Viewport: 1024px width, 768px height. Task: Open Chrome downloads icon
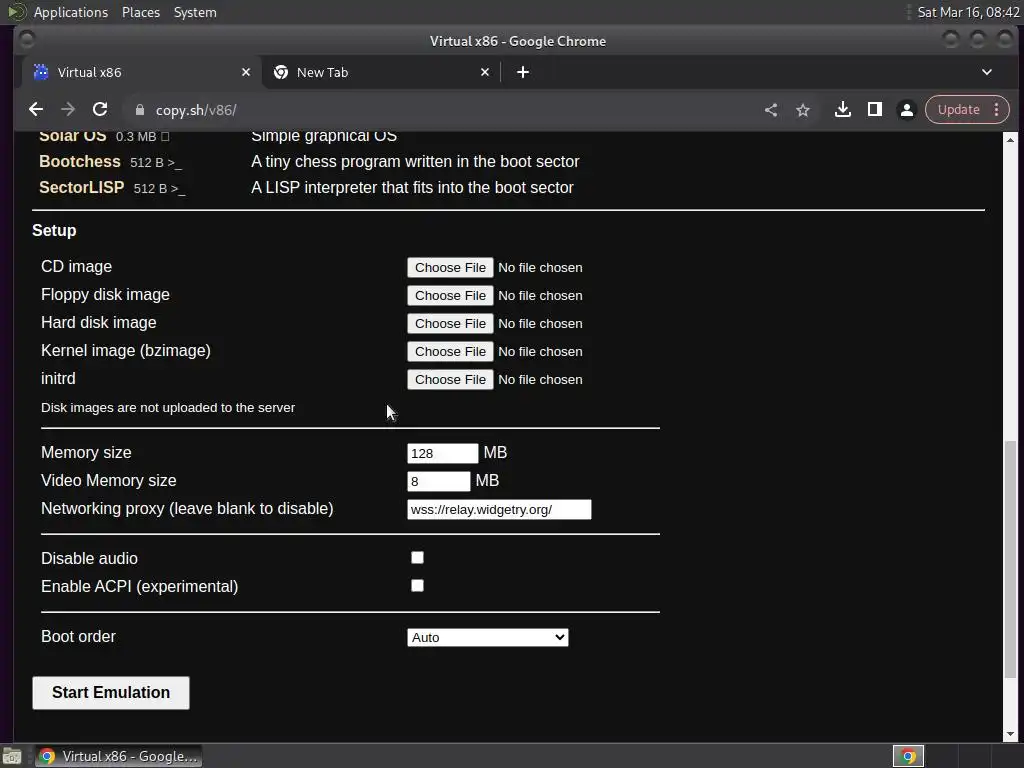click(x=842, y=110)
